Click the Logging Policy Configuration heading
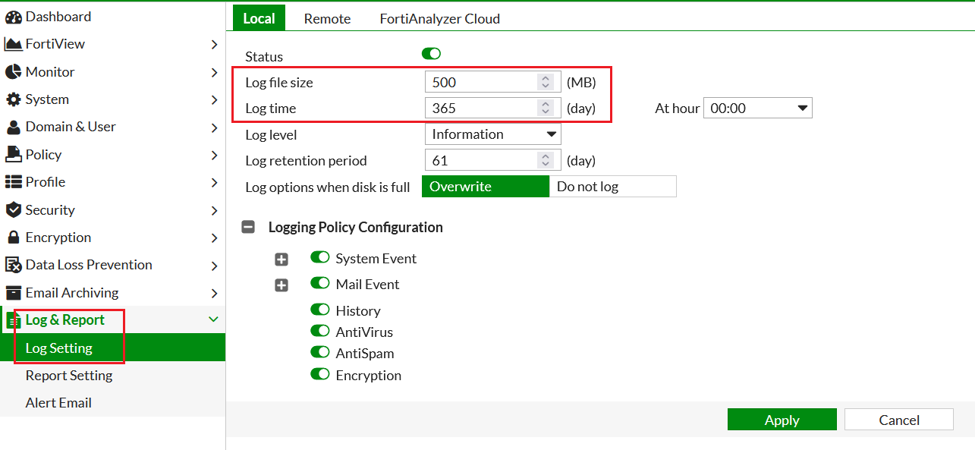The width and height of the screenshot is (975, 450). coord(356,227)
